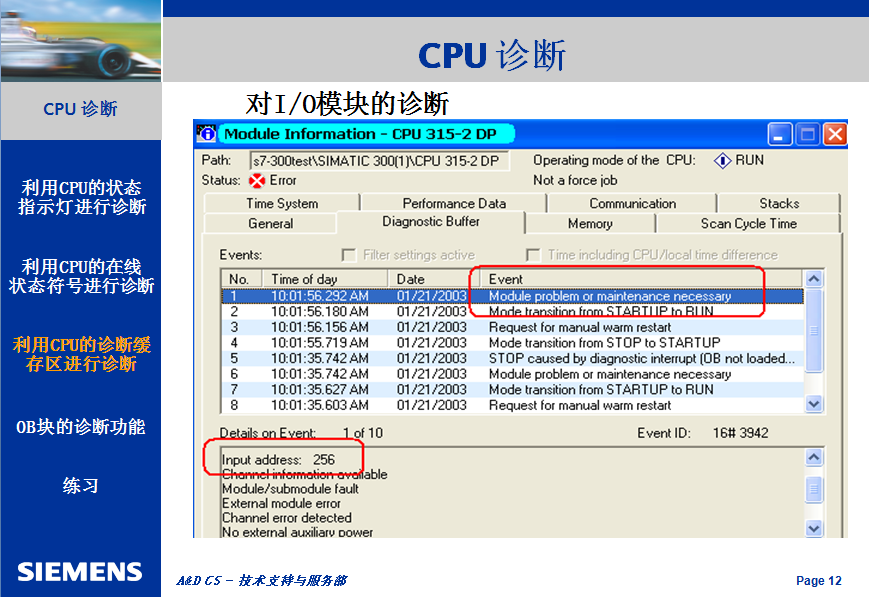Screen dimensions: 869x597
Task: Open OB块的诊断功能 sidebar item
Action: pyautogui.click(x=80, y=427)
